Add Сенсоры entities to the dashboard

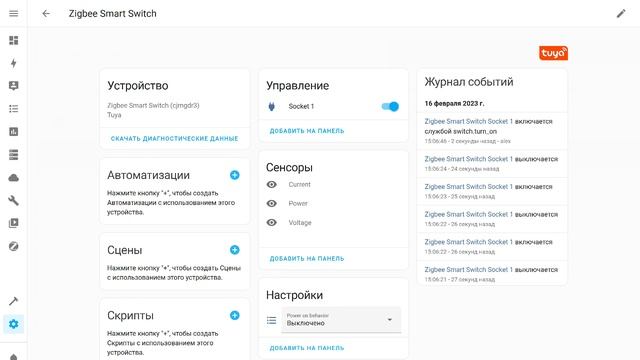(x=307, y=259)
